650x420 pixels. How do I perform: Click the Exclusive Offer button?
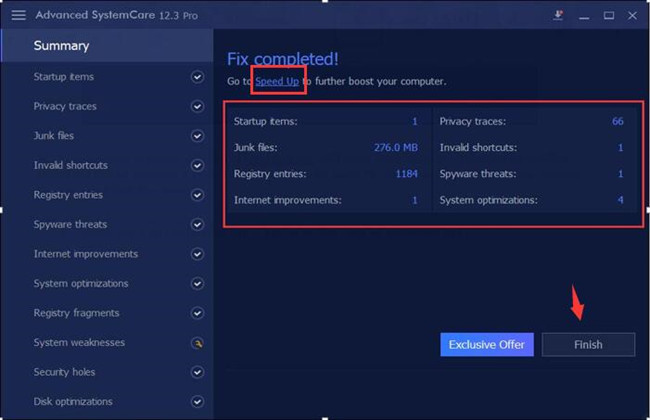(x=487, y=345)
